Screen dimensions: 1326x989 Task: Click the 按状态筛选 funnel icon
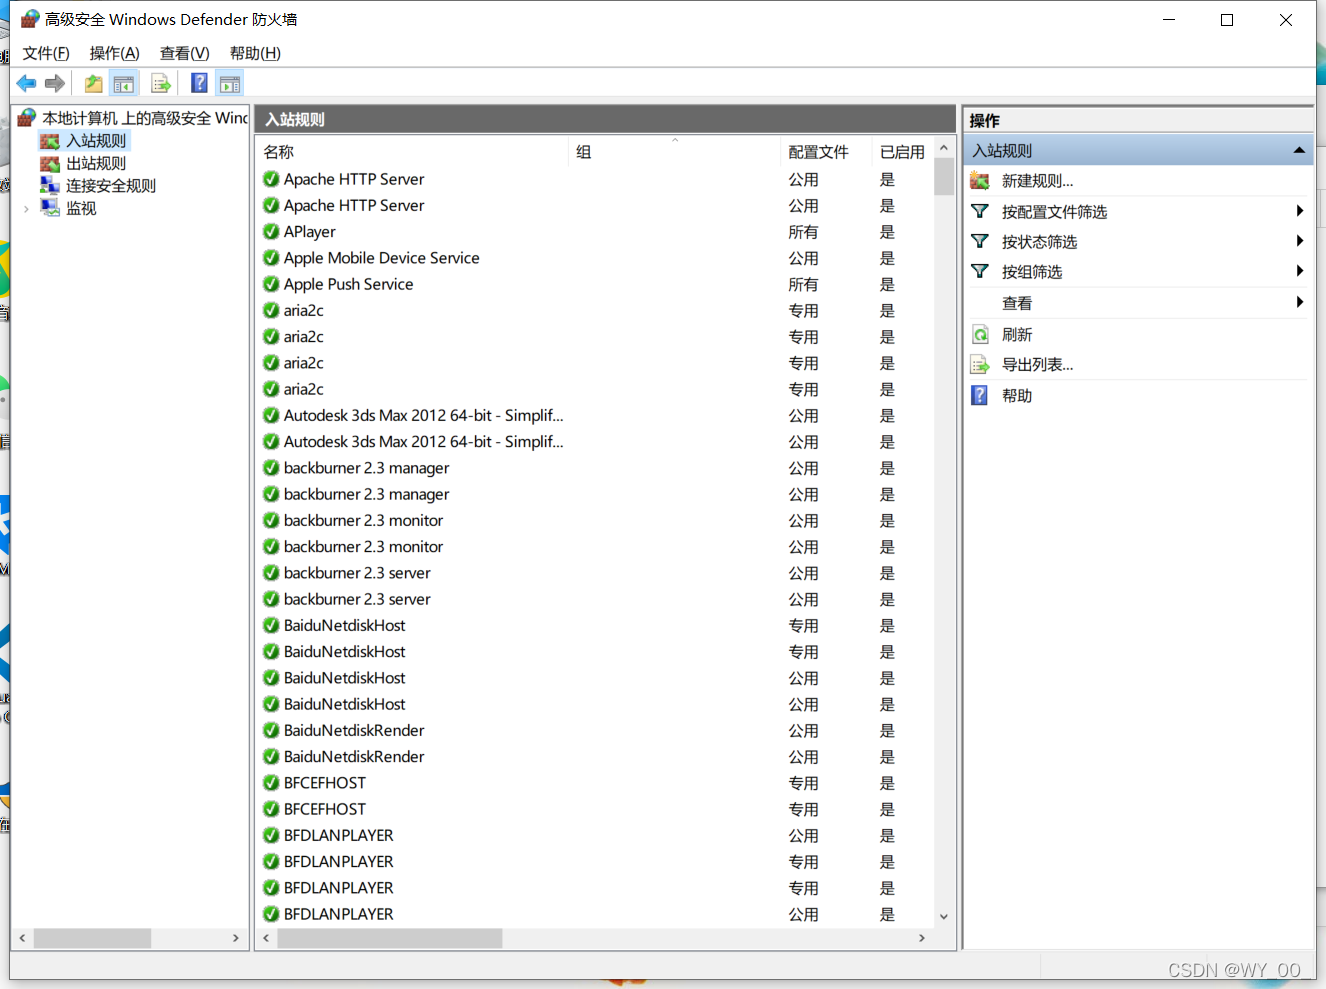[980, 241]
